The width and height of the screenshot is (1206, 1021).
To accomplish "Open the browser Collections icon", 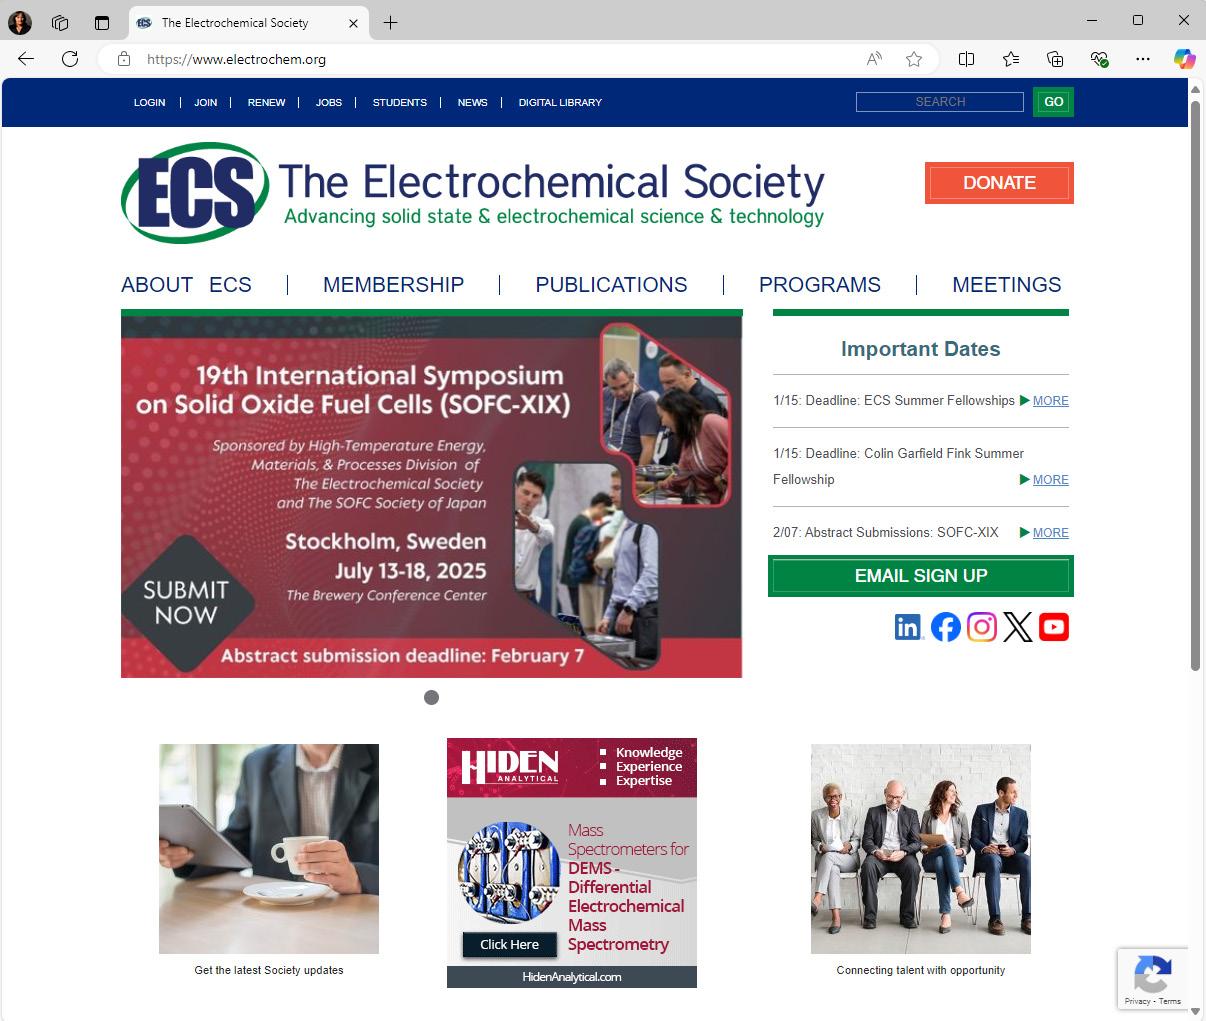I will [1055, 59].
